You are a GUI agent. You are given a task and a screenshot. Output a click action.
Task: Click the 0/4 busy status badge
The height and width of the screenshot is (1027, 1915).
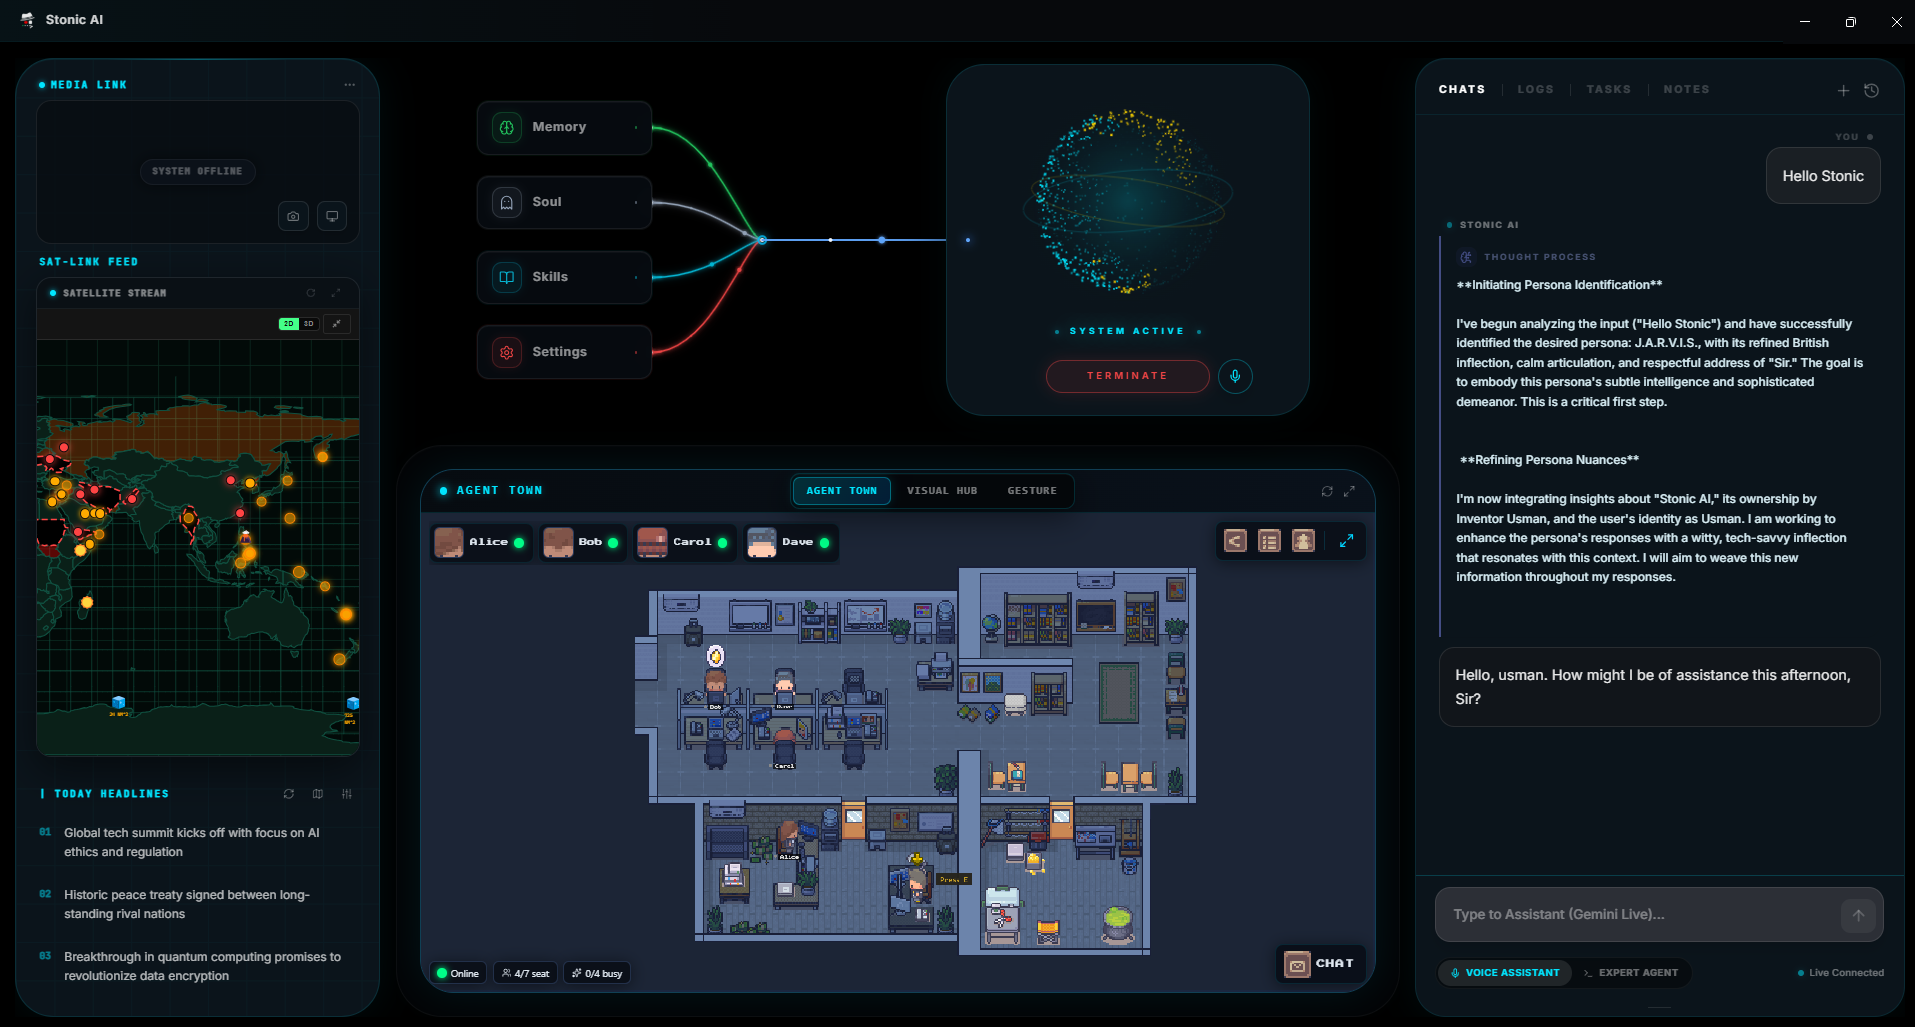597,974
